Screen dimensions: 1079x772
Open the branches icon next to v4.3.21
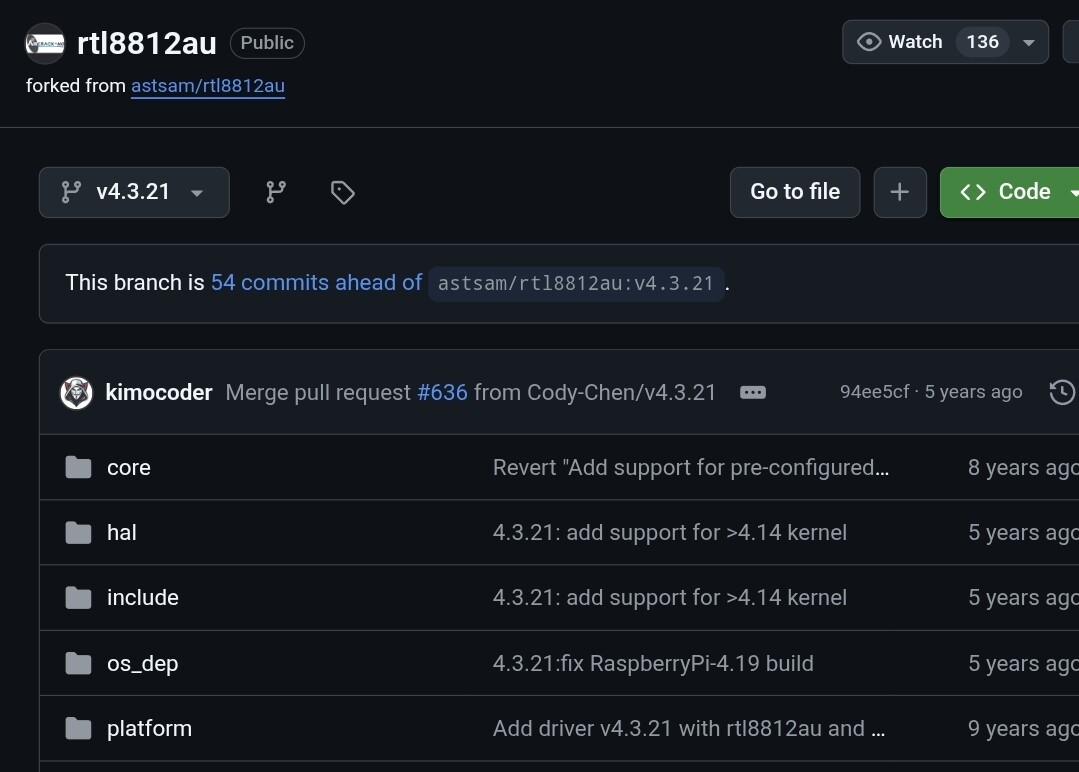pos(276,192)
